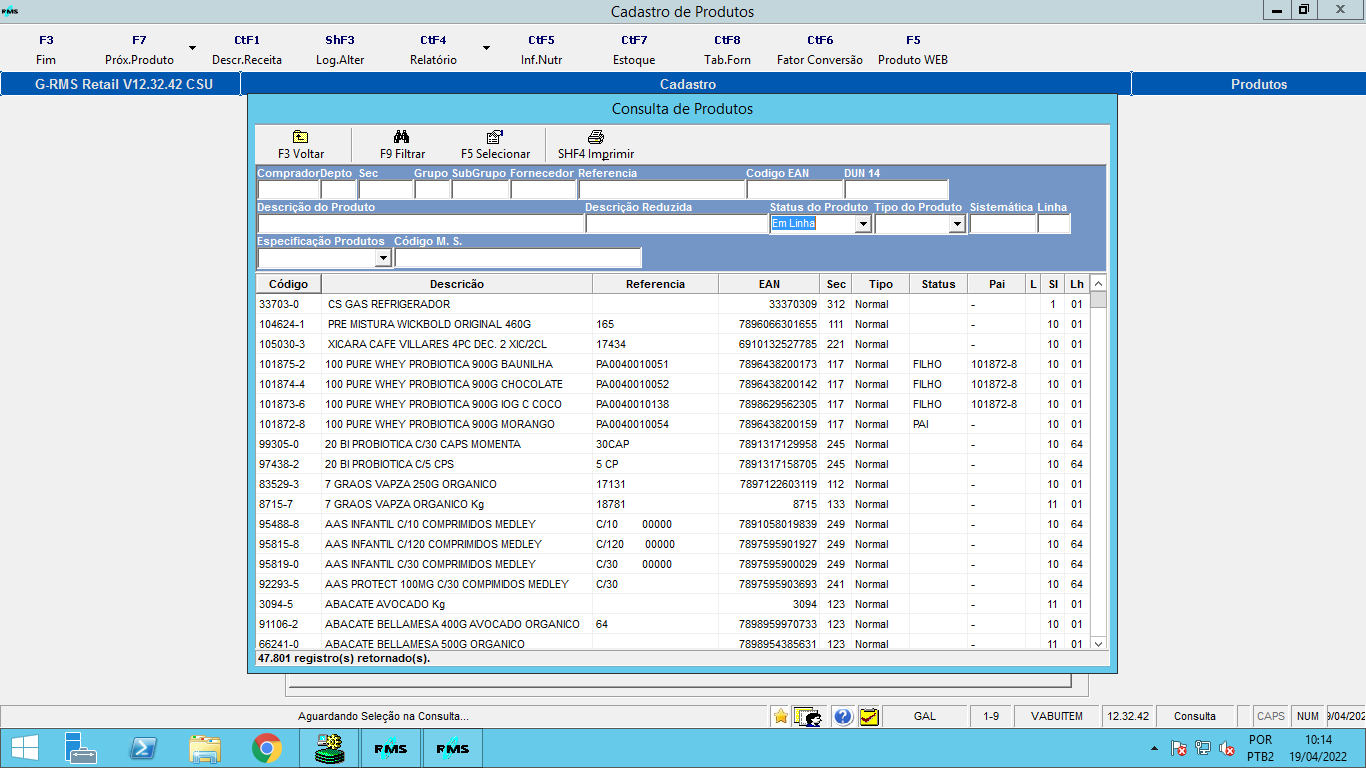Viewport: 1366px width, 768px height.
Task: Click CtF7 Estoque menu item
Action: click(634, 50)
